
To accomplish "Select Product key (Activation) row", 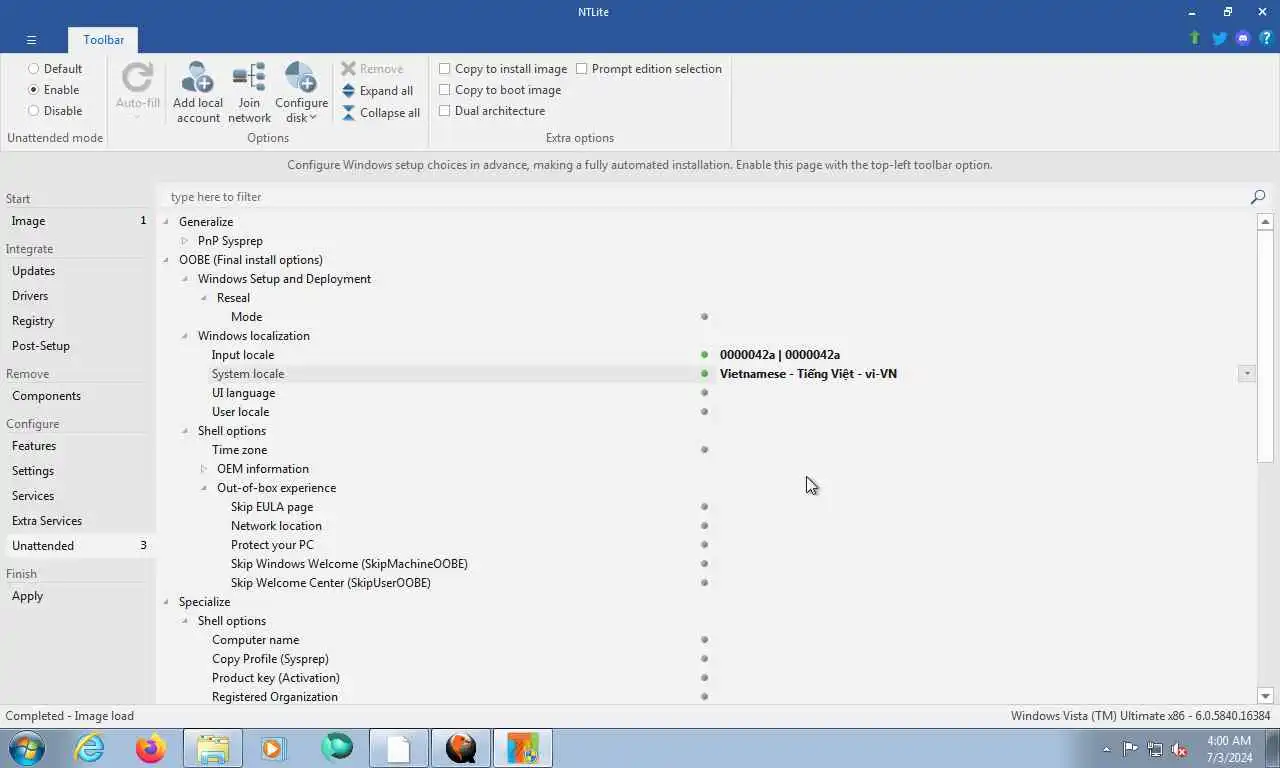I will coord(706,678).
